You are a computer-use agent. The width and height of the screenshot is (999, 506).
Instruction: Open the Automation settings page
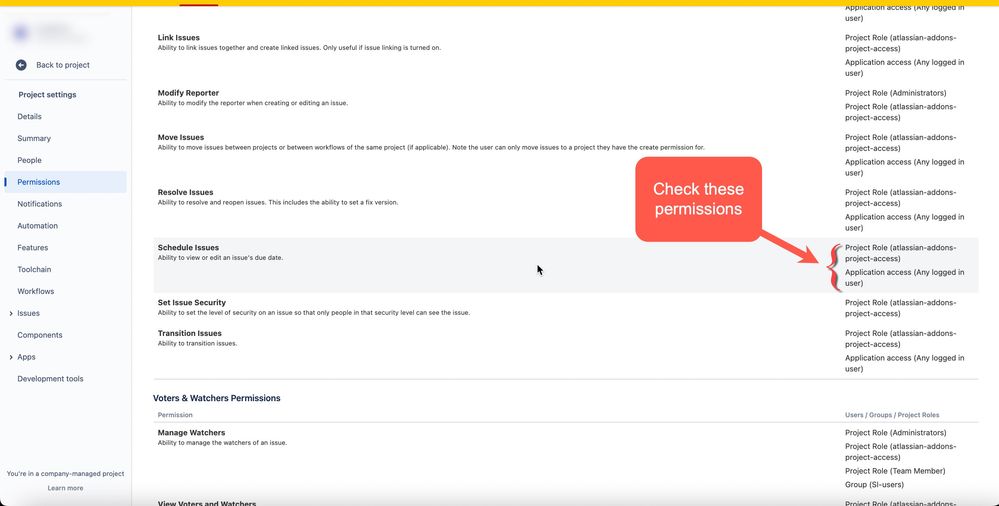(x=38, y=226)
